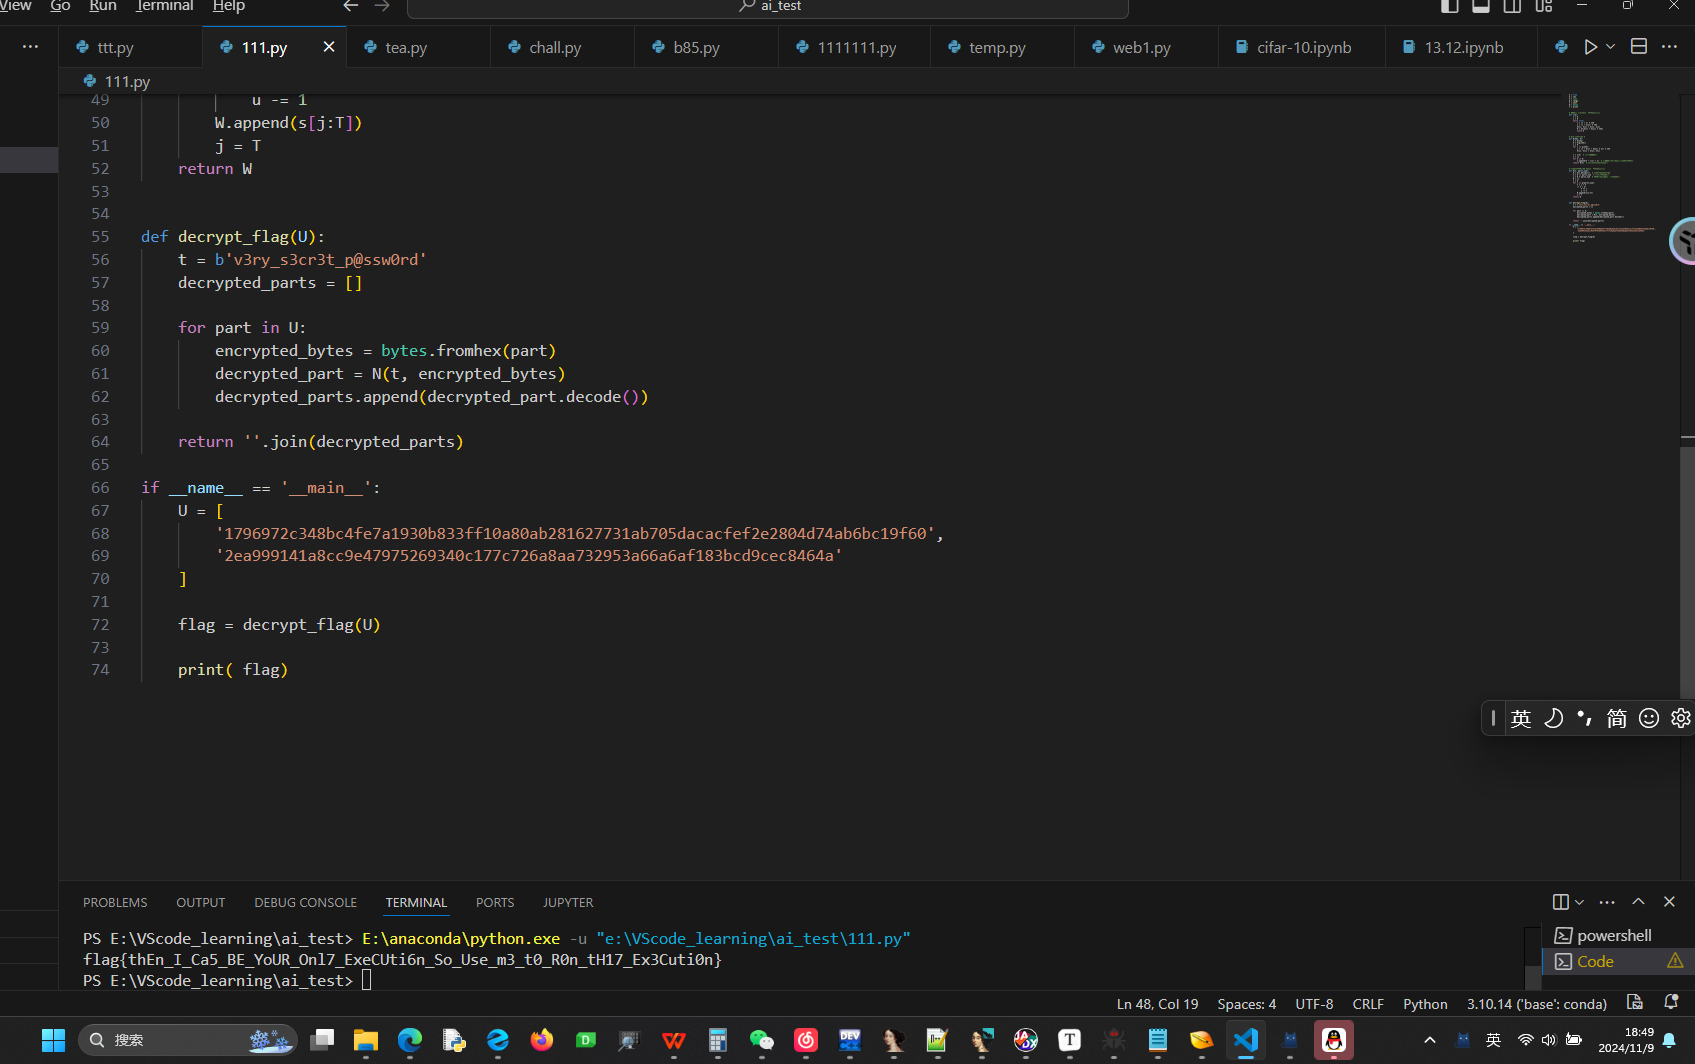This screenshot has height=1064, width=1695.
Task: Switch to the tea.py tab
Action: coord(406,47)
